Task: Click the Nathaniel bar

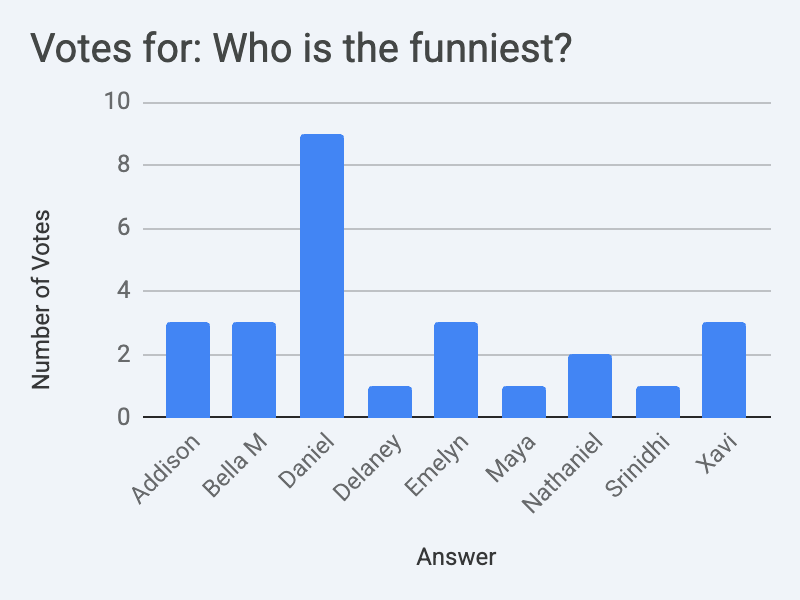Action: click(x=590, y=386)
